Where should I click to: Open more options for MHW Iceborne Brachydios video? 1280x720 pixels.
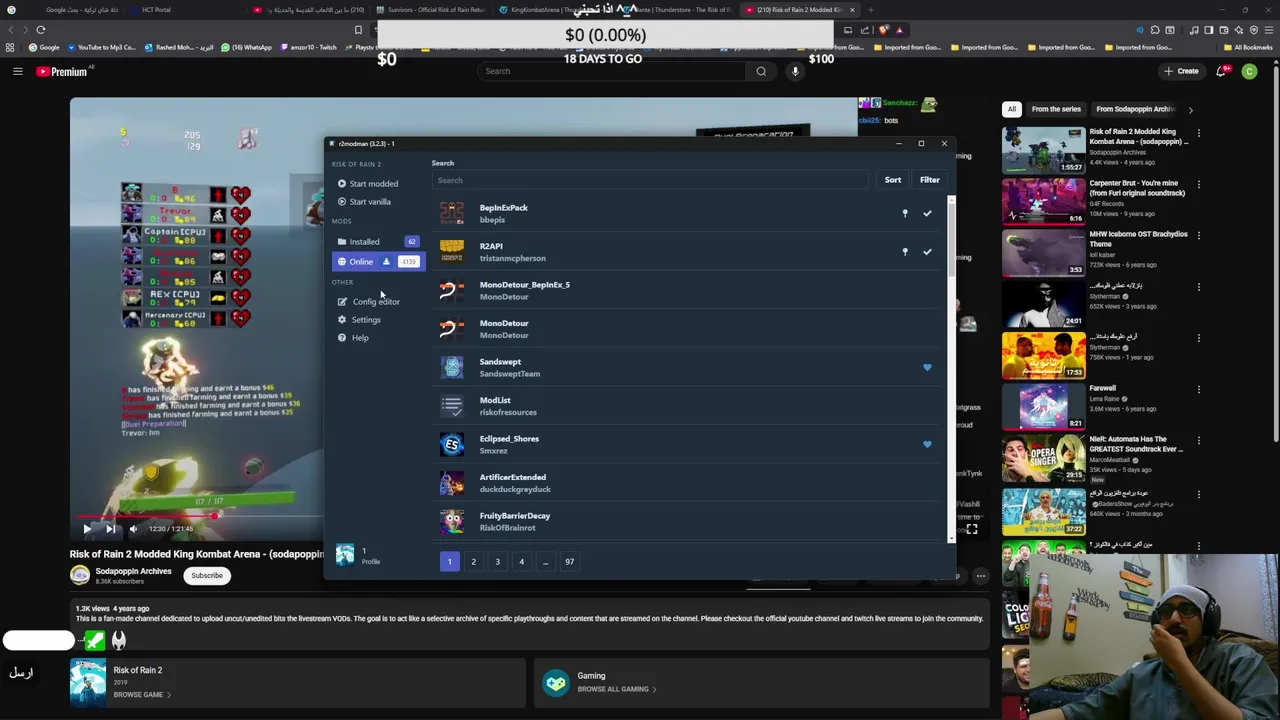click(x=1198, y=235)
